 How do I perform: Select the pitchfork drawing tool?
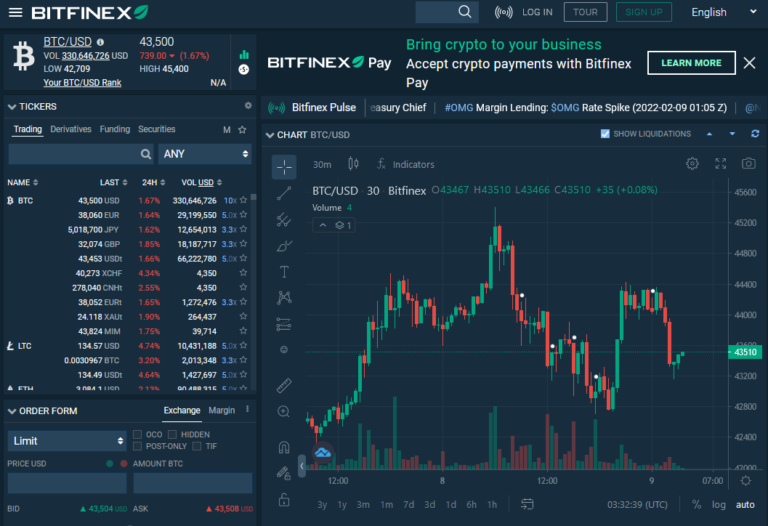284,220
